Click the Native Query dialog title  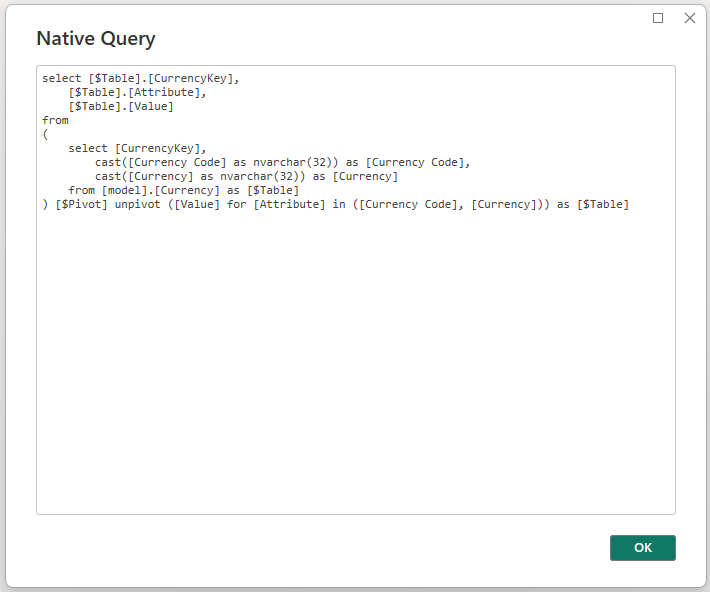[96, 39]
